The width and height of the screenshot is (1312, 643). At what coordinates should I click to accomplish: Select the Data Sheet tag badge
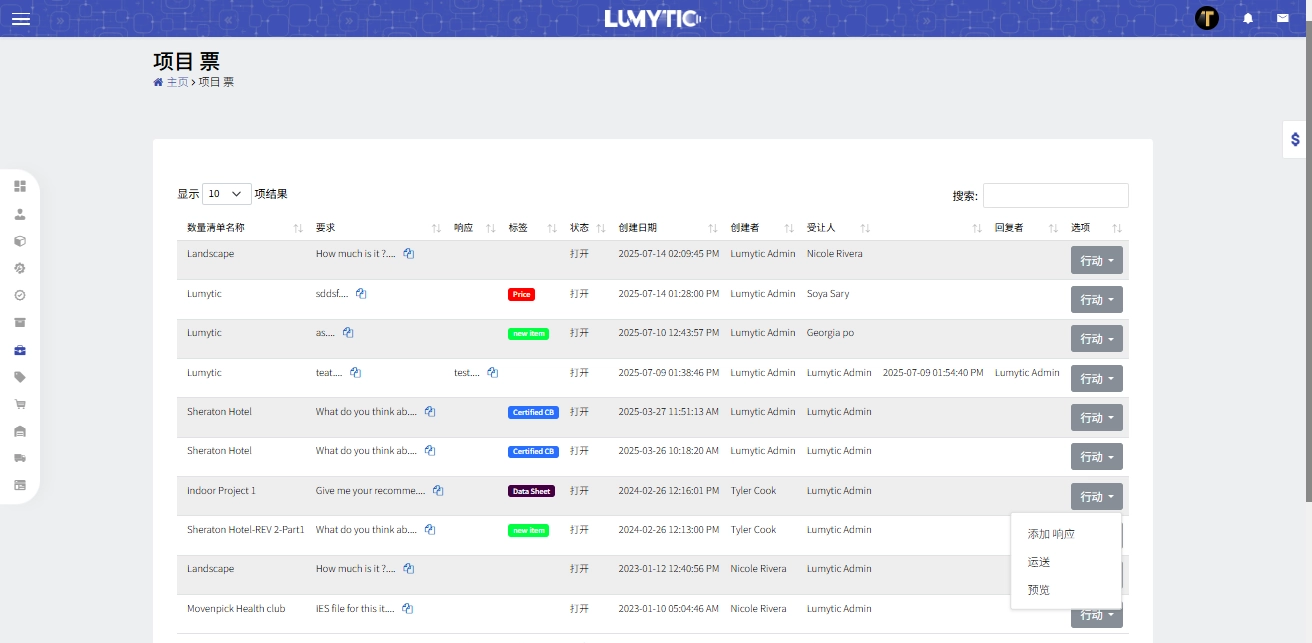(x=531, y=491)
